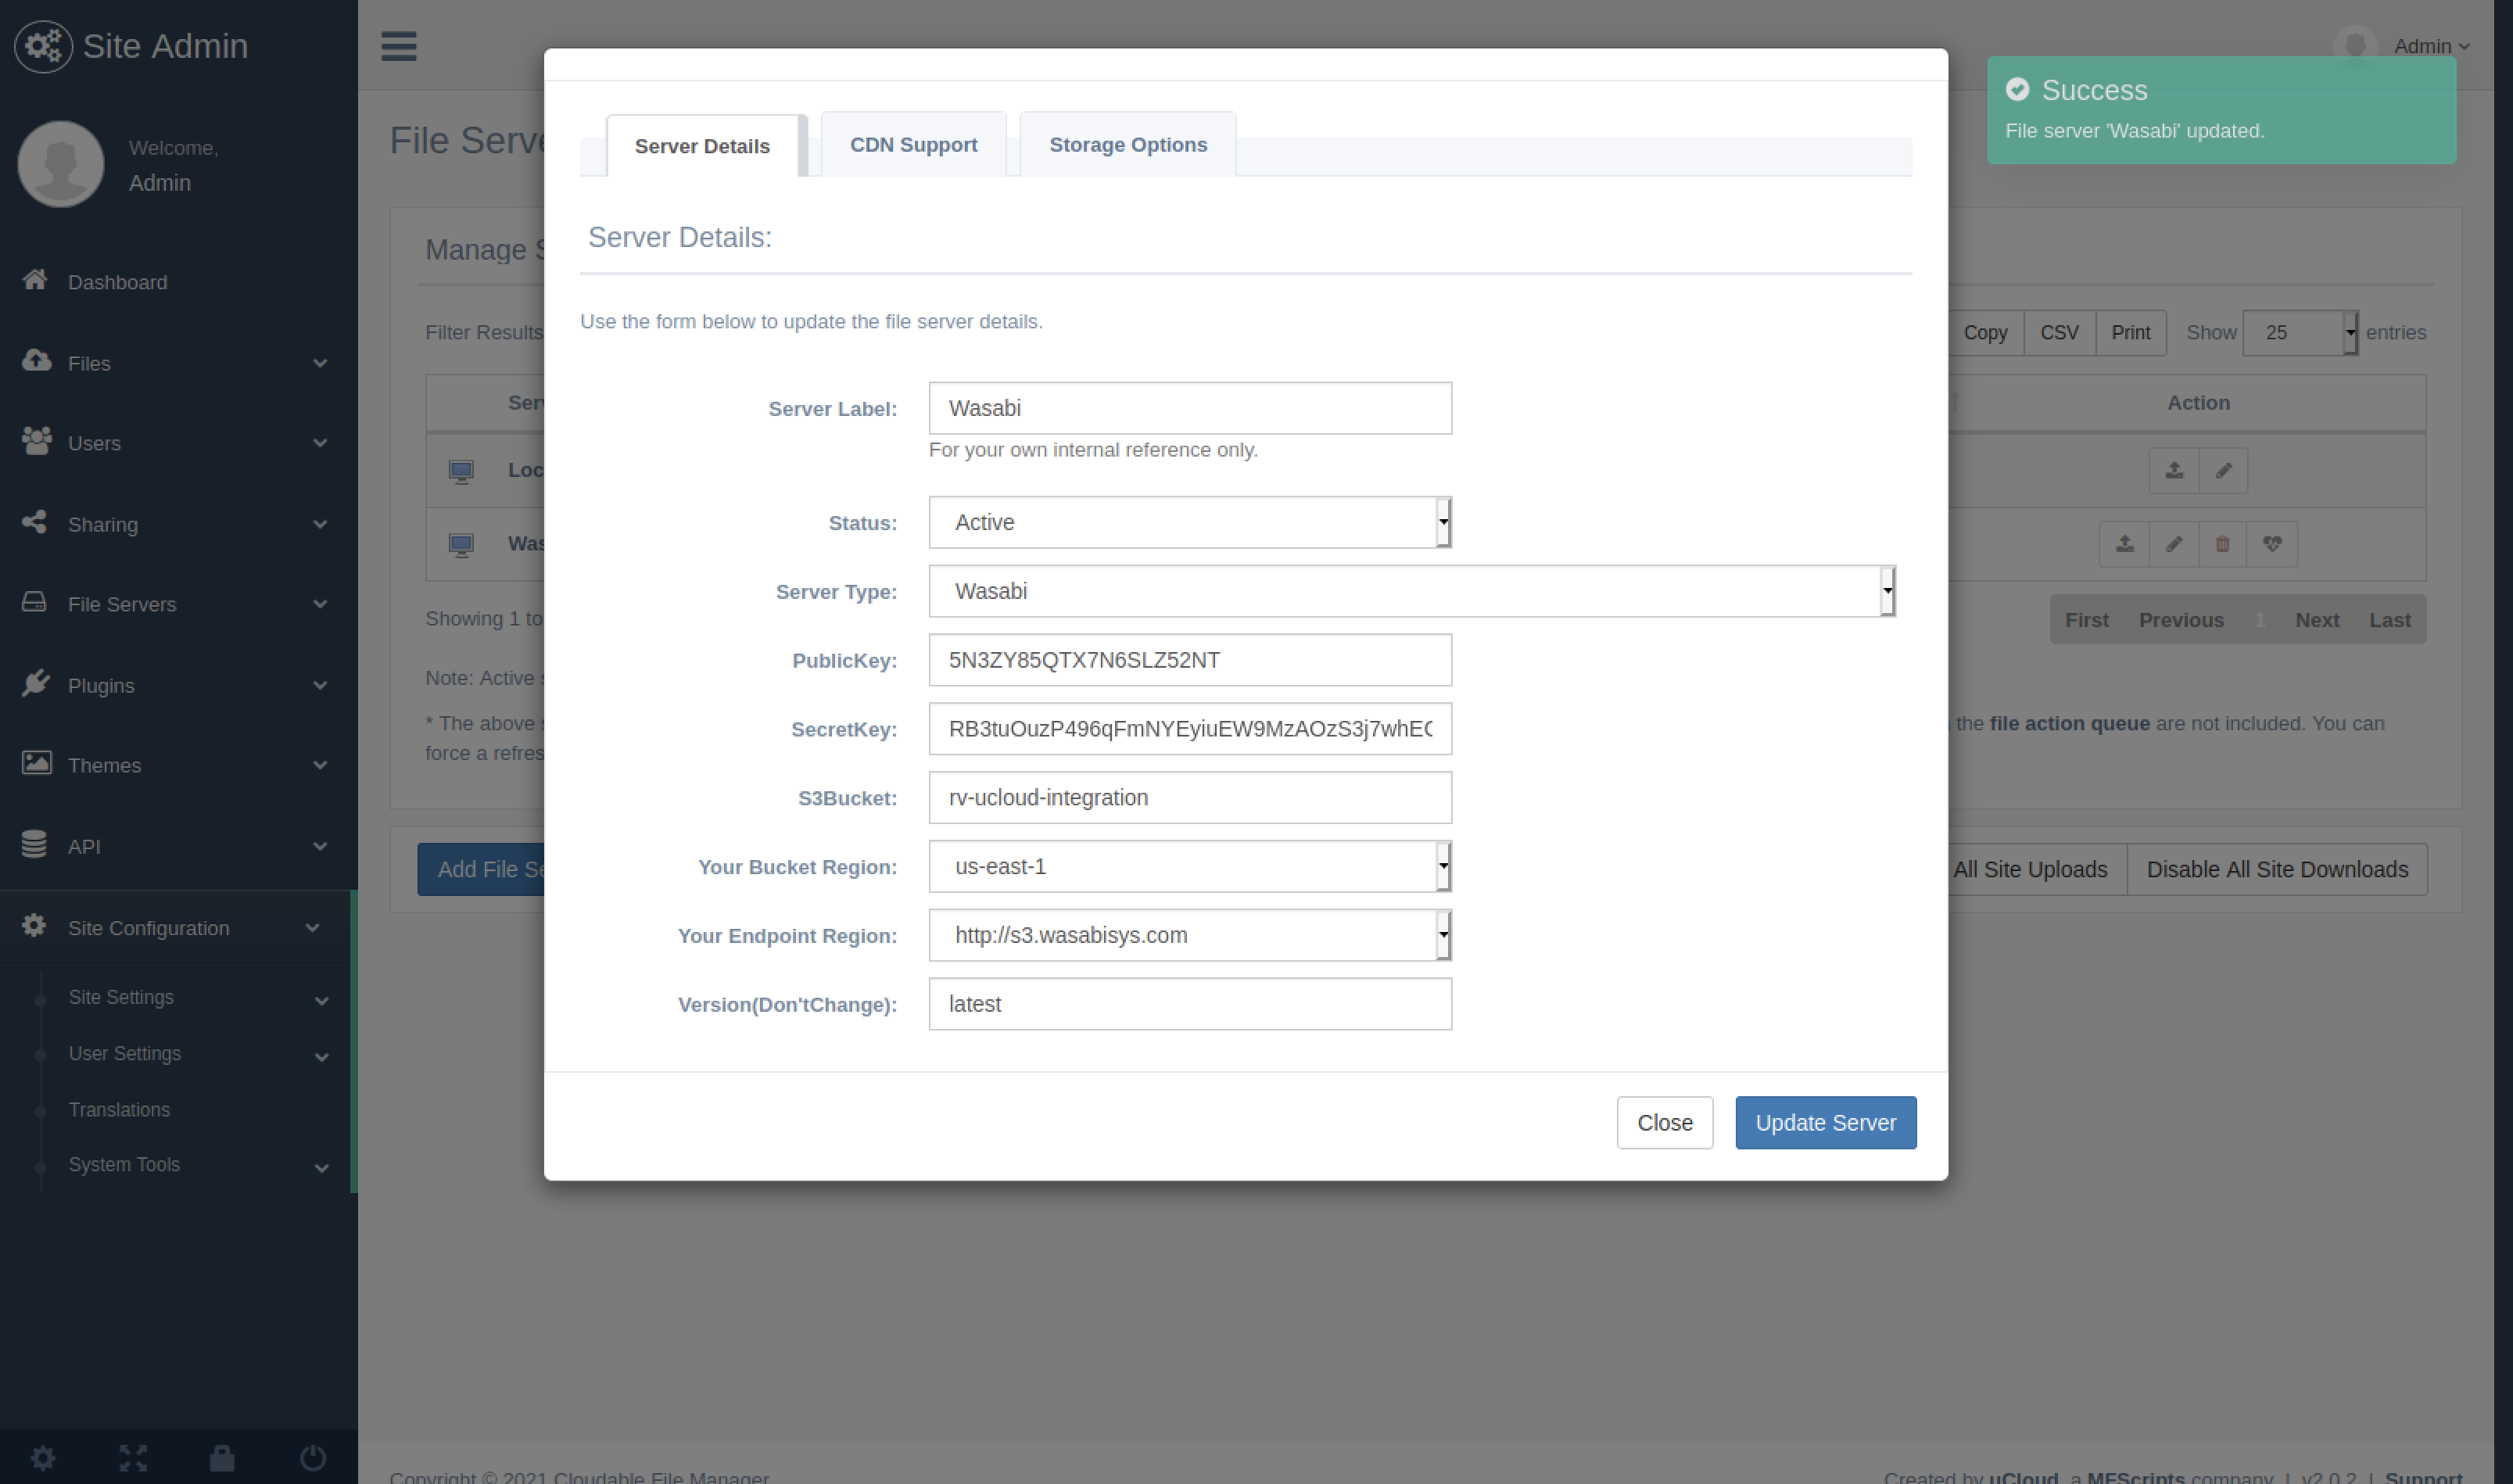The height and width of the screenshot is (1484, 2513).
Task: Open the Admin user menu
Action: coord(2431,46)
